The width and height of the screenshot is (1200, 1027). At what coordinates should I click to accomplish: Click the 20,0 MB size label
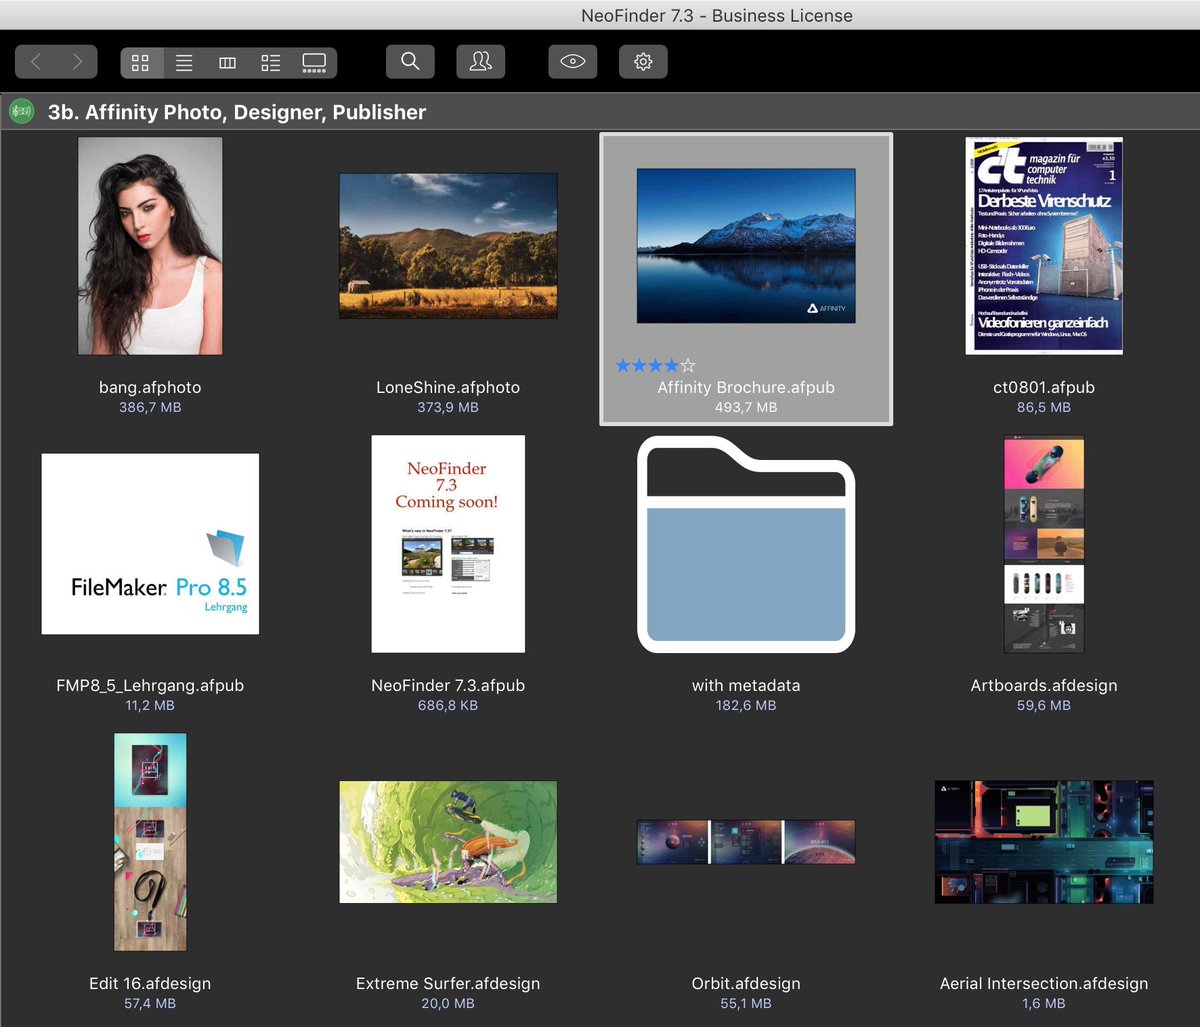pos(448,1003)
